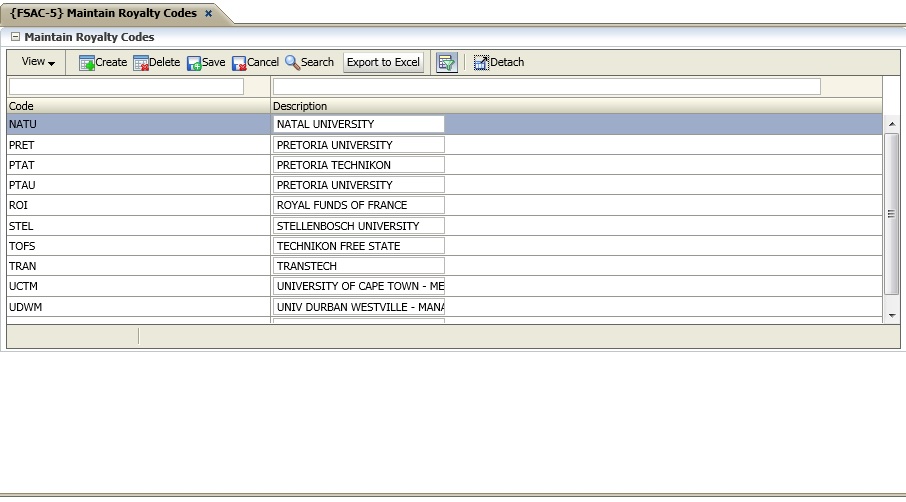Detach the table using Detach icon
906x502 pixels.
(481, 63)
